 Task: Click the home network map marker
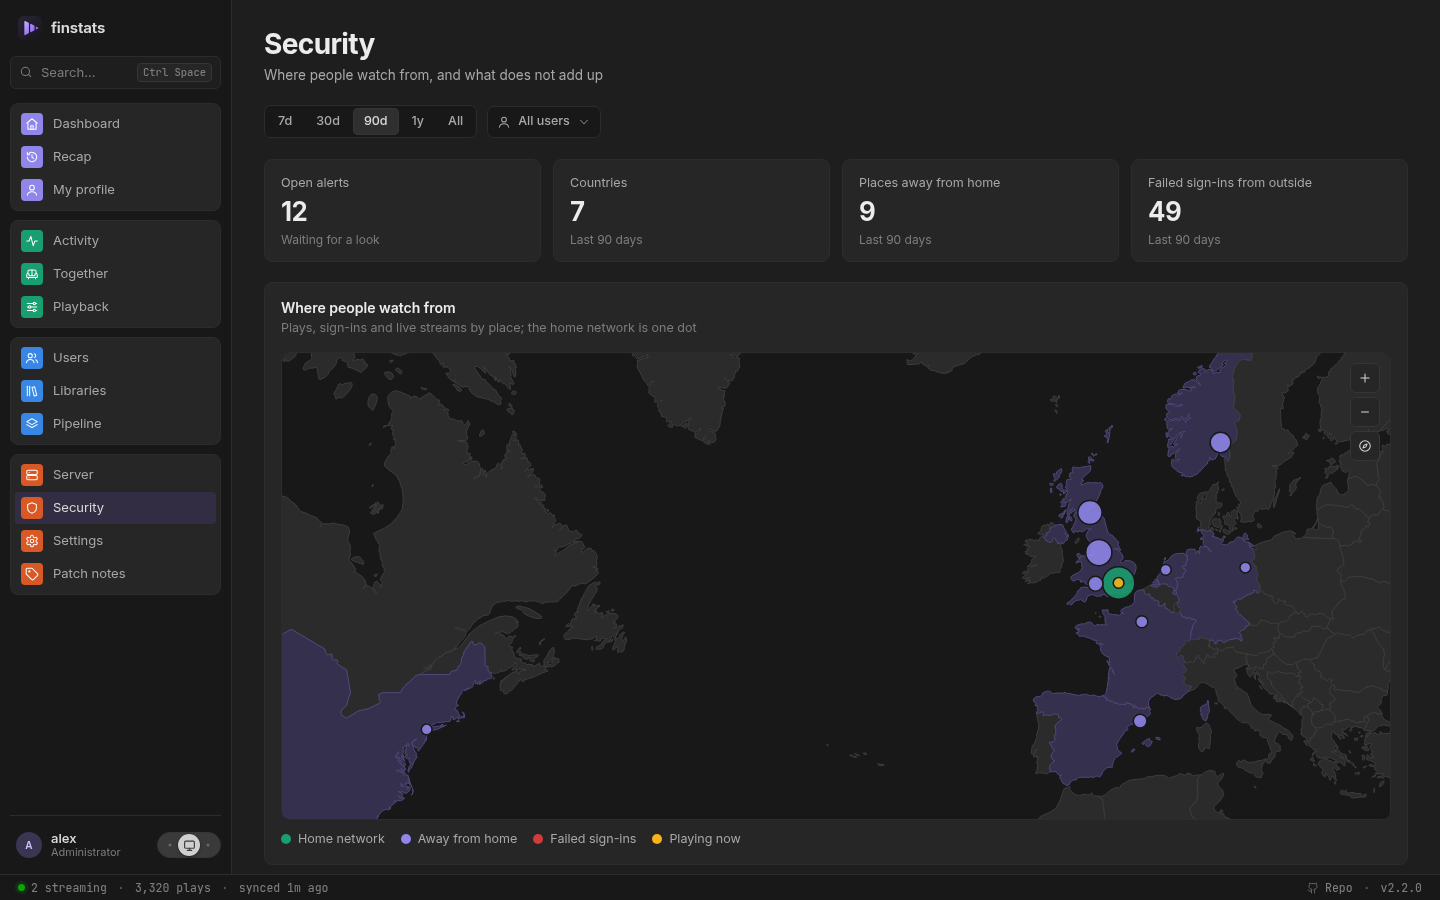pos(1118,583)
